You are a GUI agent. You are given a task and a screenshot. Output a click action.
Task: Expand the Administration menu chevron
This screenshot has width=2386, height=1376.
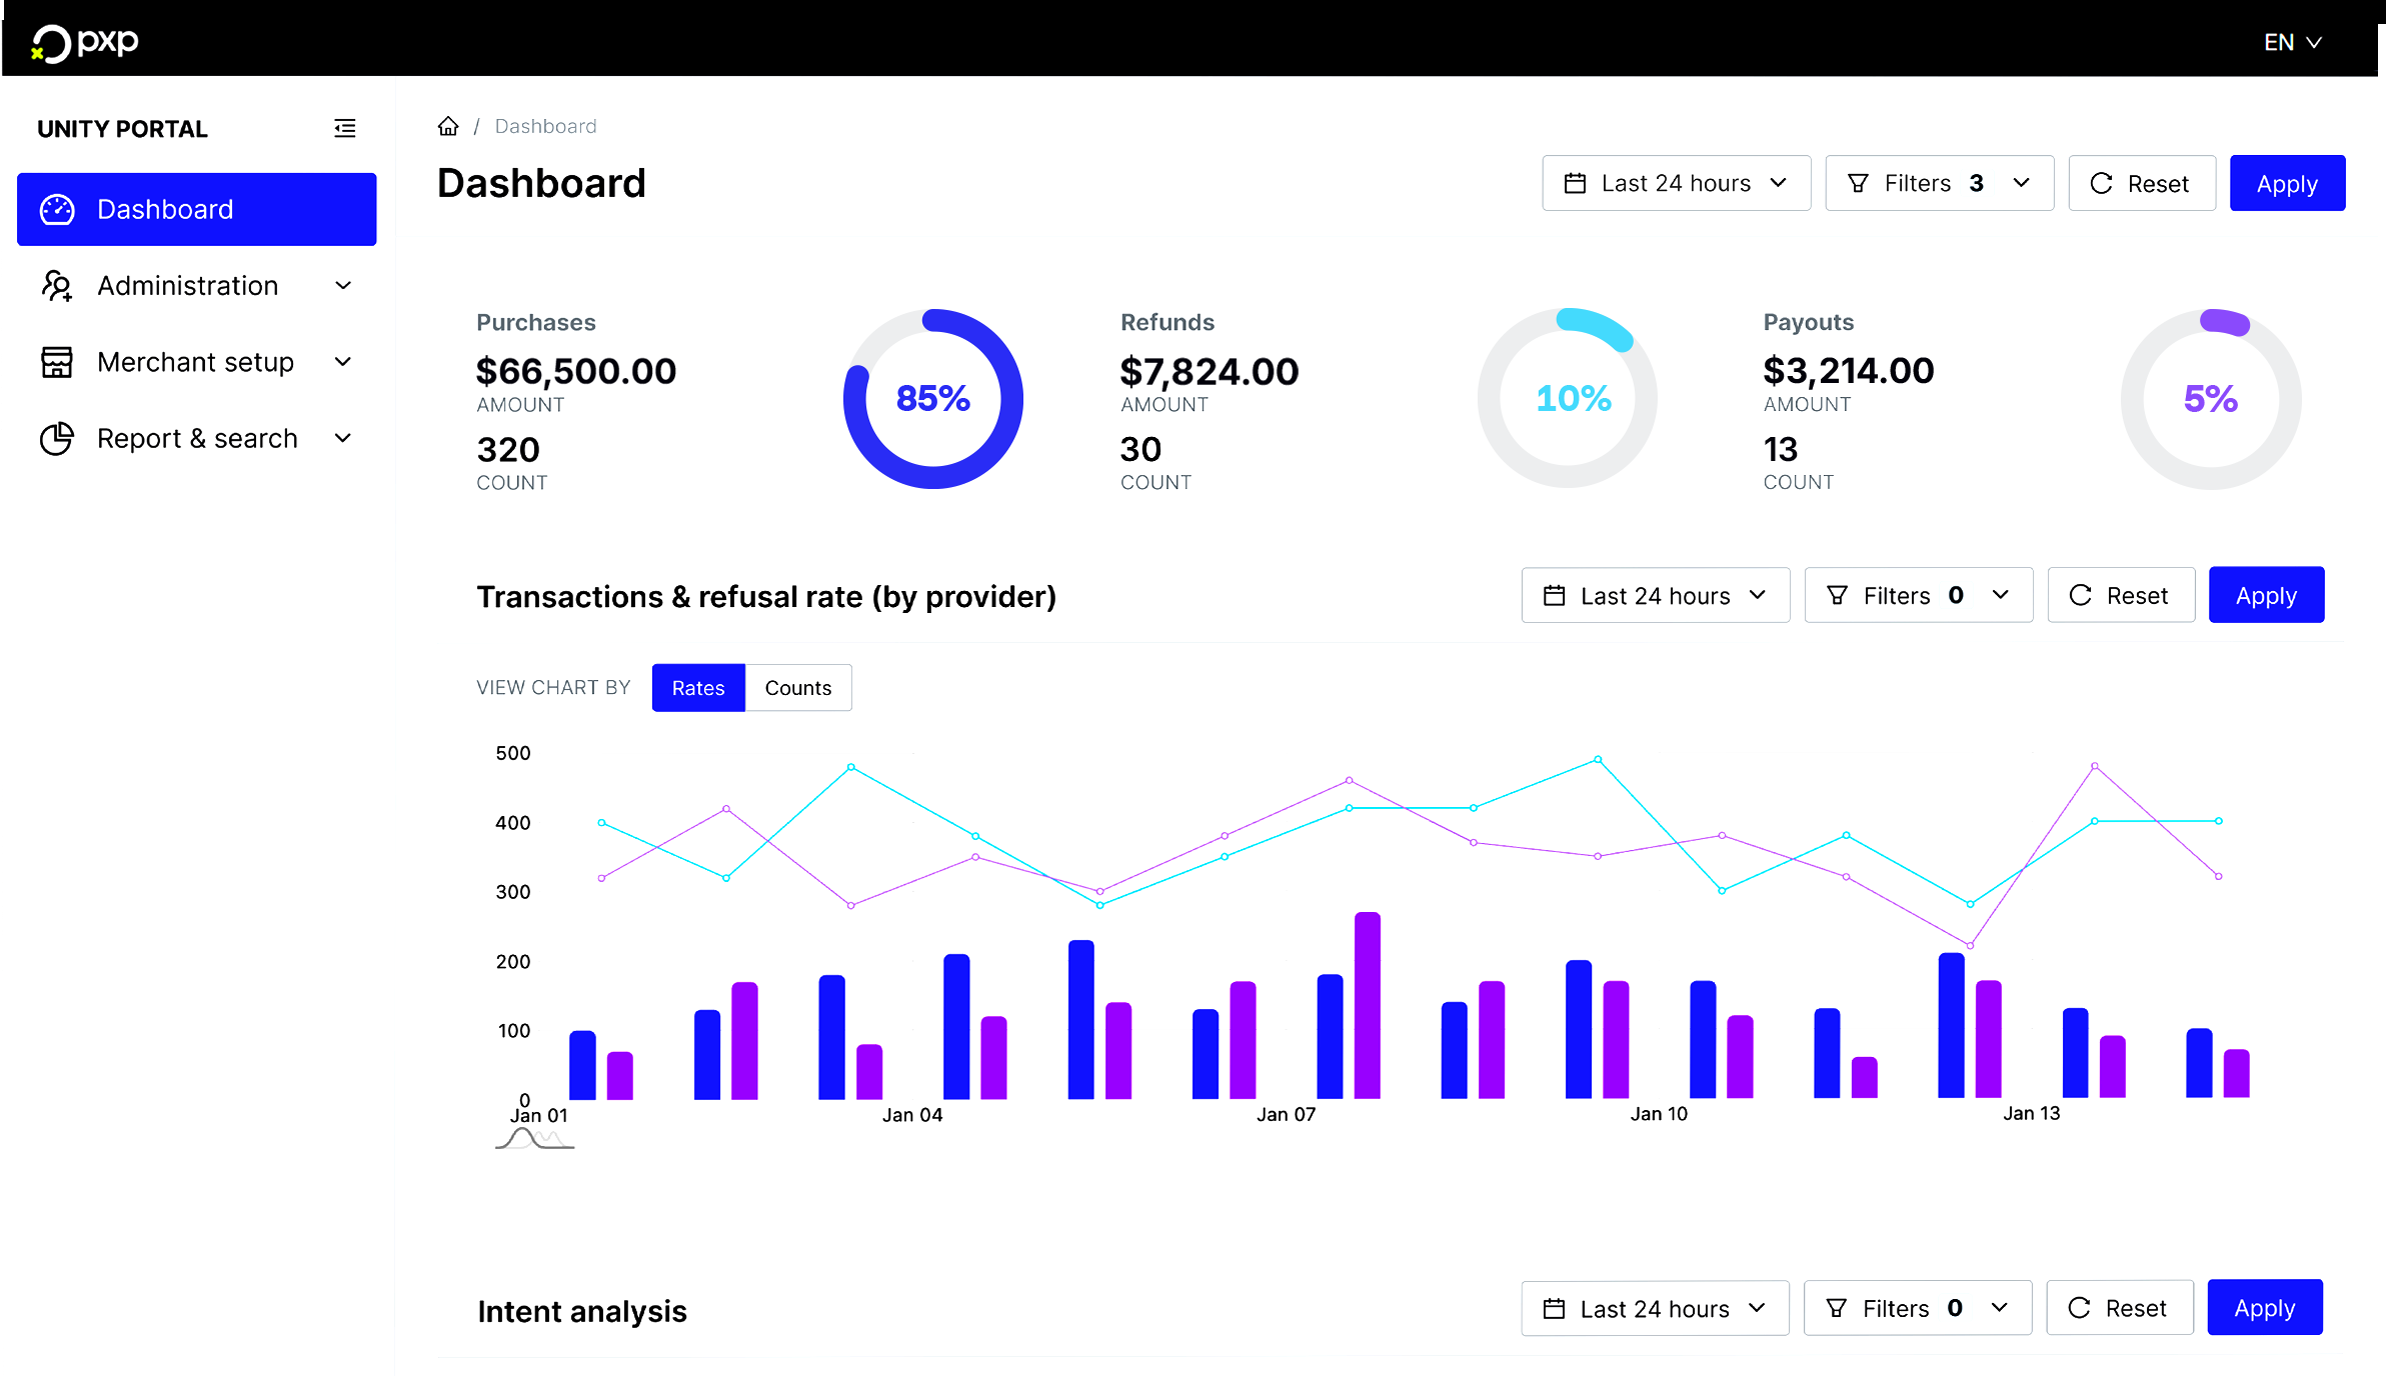pyautogui.click(x=343, y=286)
